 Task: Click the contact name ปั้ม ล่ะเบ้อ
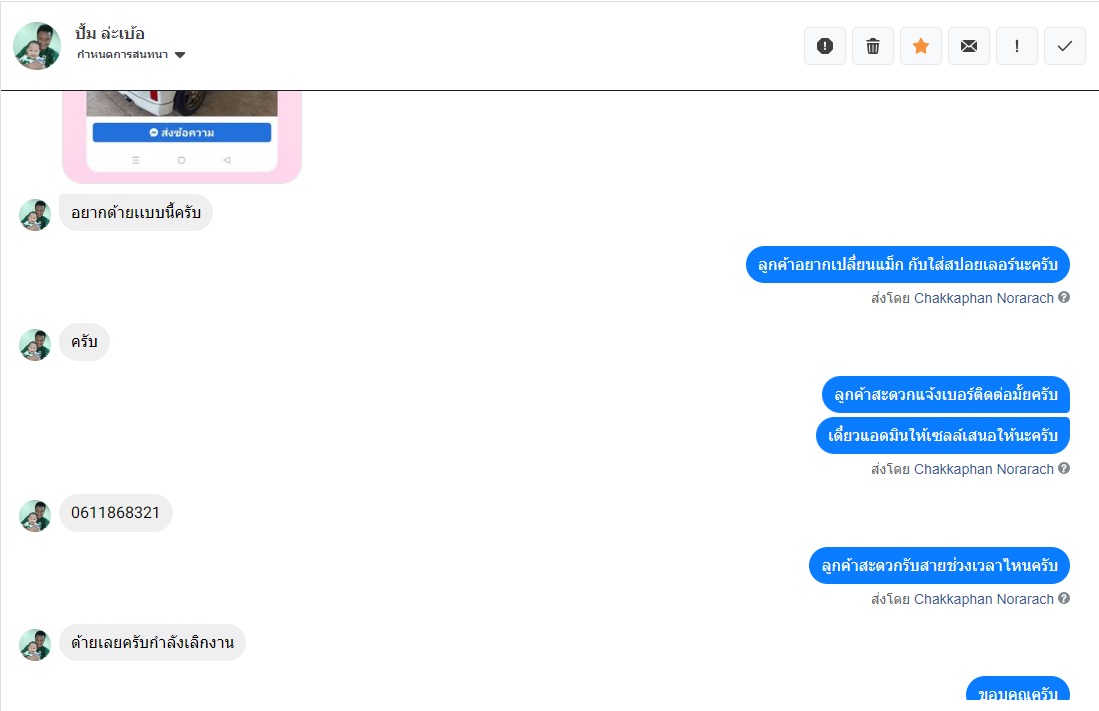pyautogui.click(x=110, y=33)
